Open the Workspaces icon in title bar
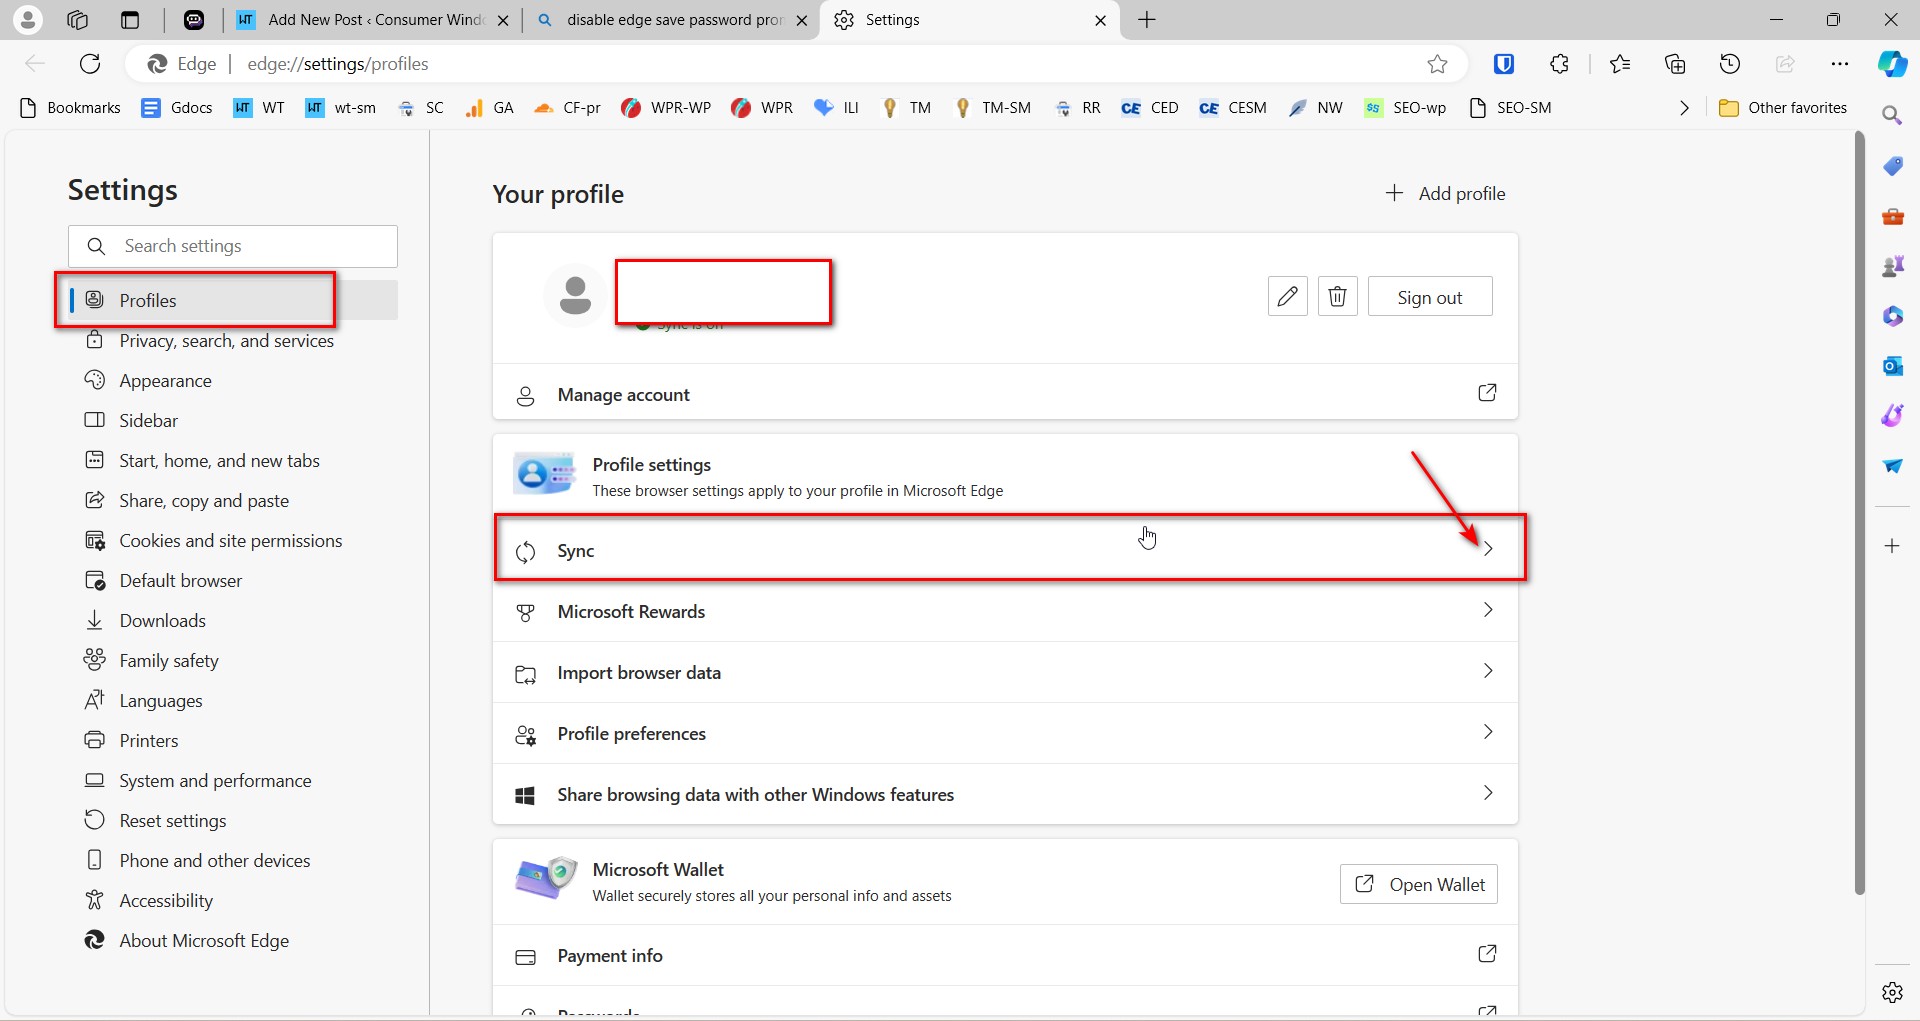The image size is (1920, 1021). [77, 19]
